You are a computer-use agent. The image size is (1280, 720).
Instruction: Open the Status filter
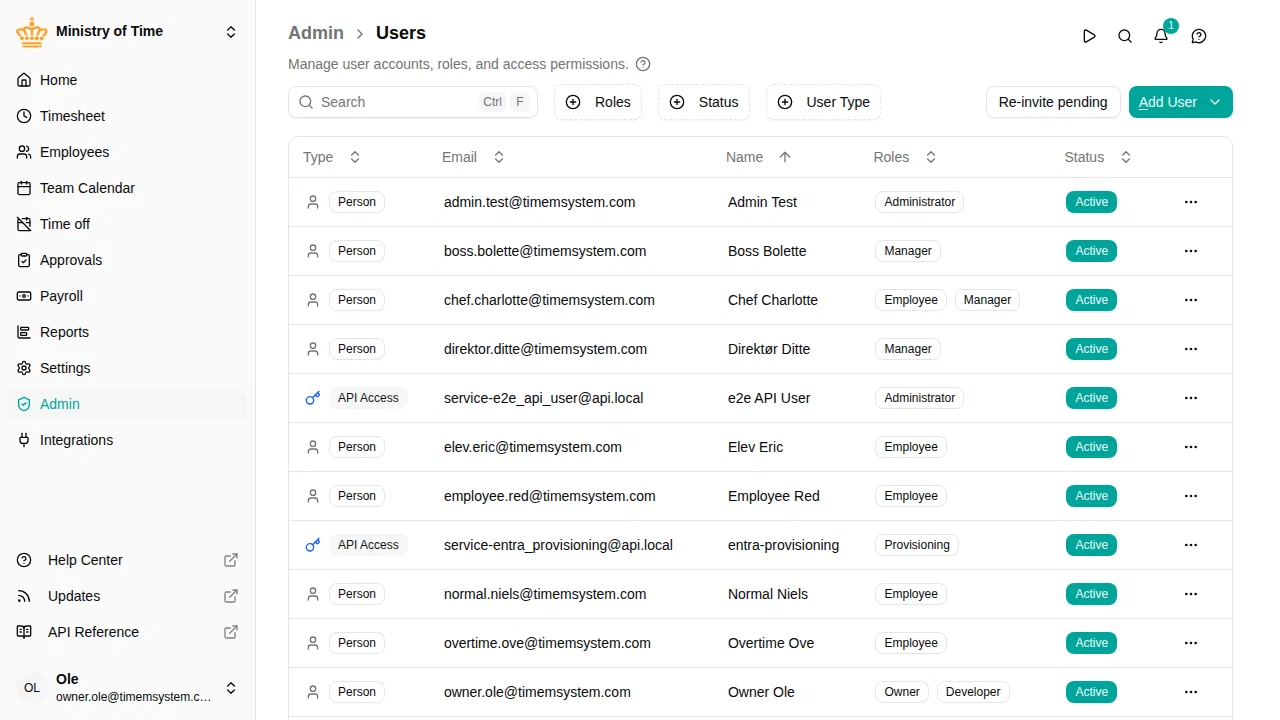tap(704, 102)
